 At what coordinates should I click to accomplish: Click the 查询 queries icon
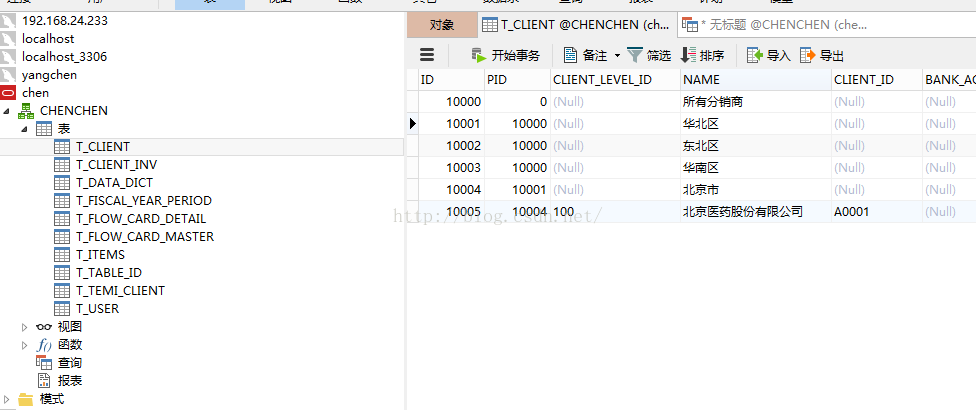[x=44, y=363]
